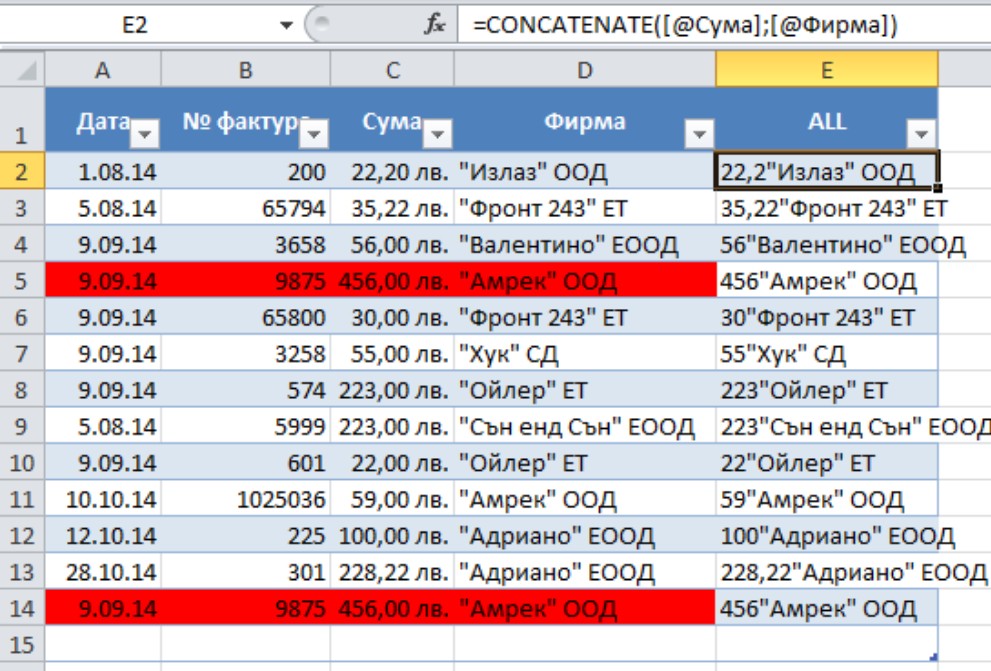Select cell with date 1.08.14
The image size is (991, 671).
[103, 171]
